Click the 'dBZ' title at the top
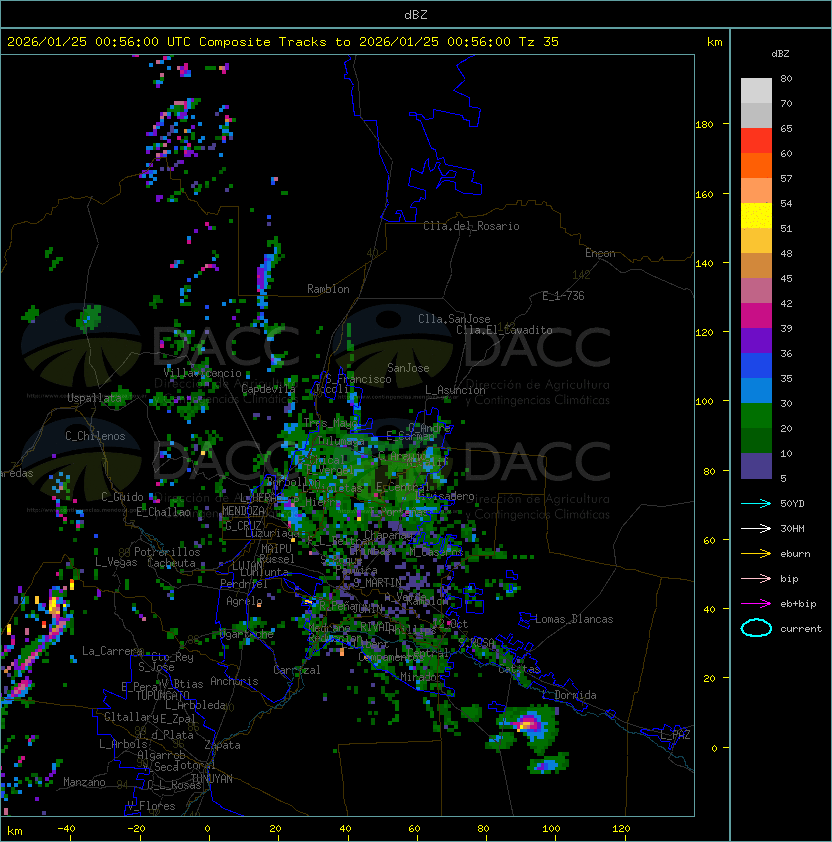Viewport: 832px width, 842px height. 416,15
